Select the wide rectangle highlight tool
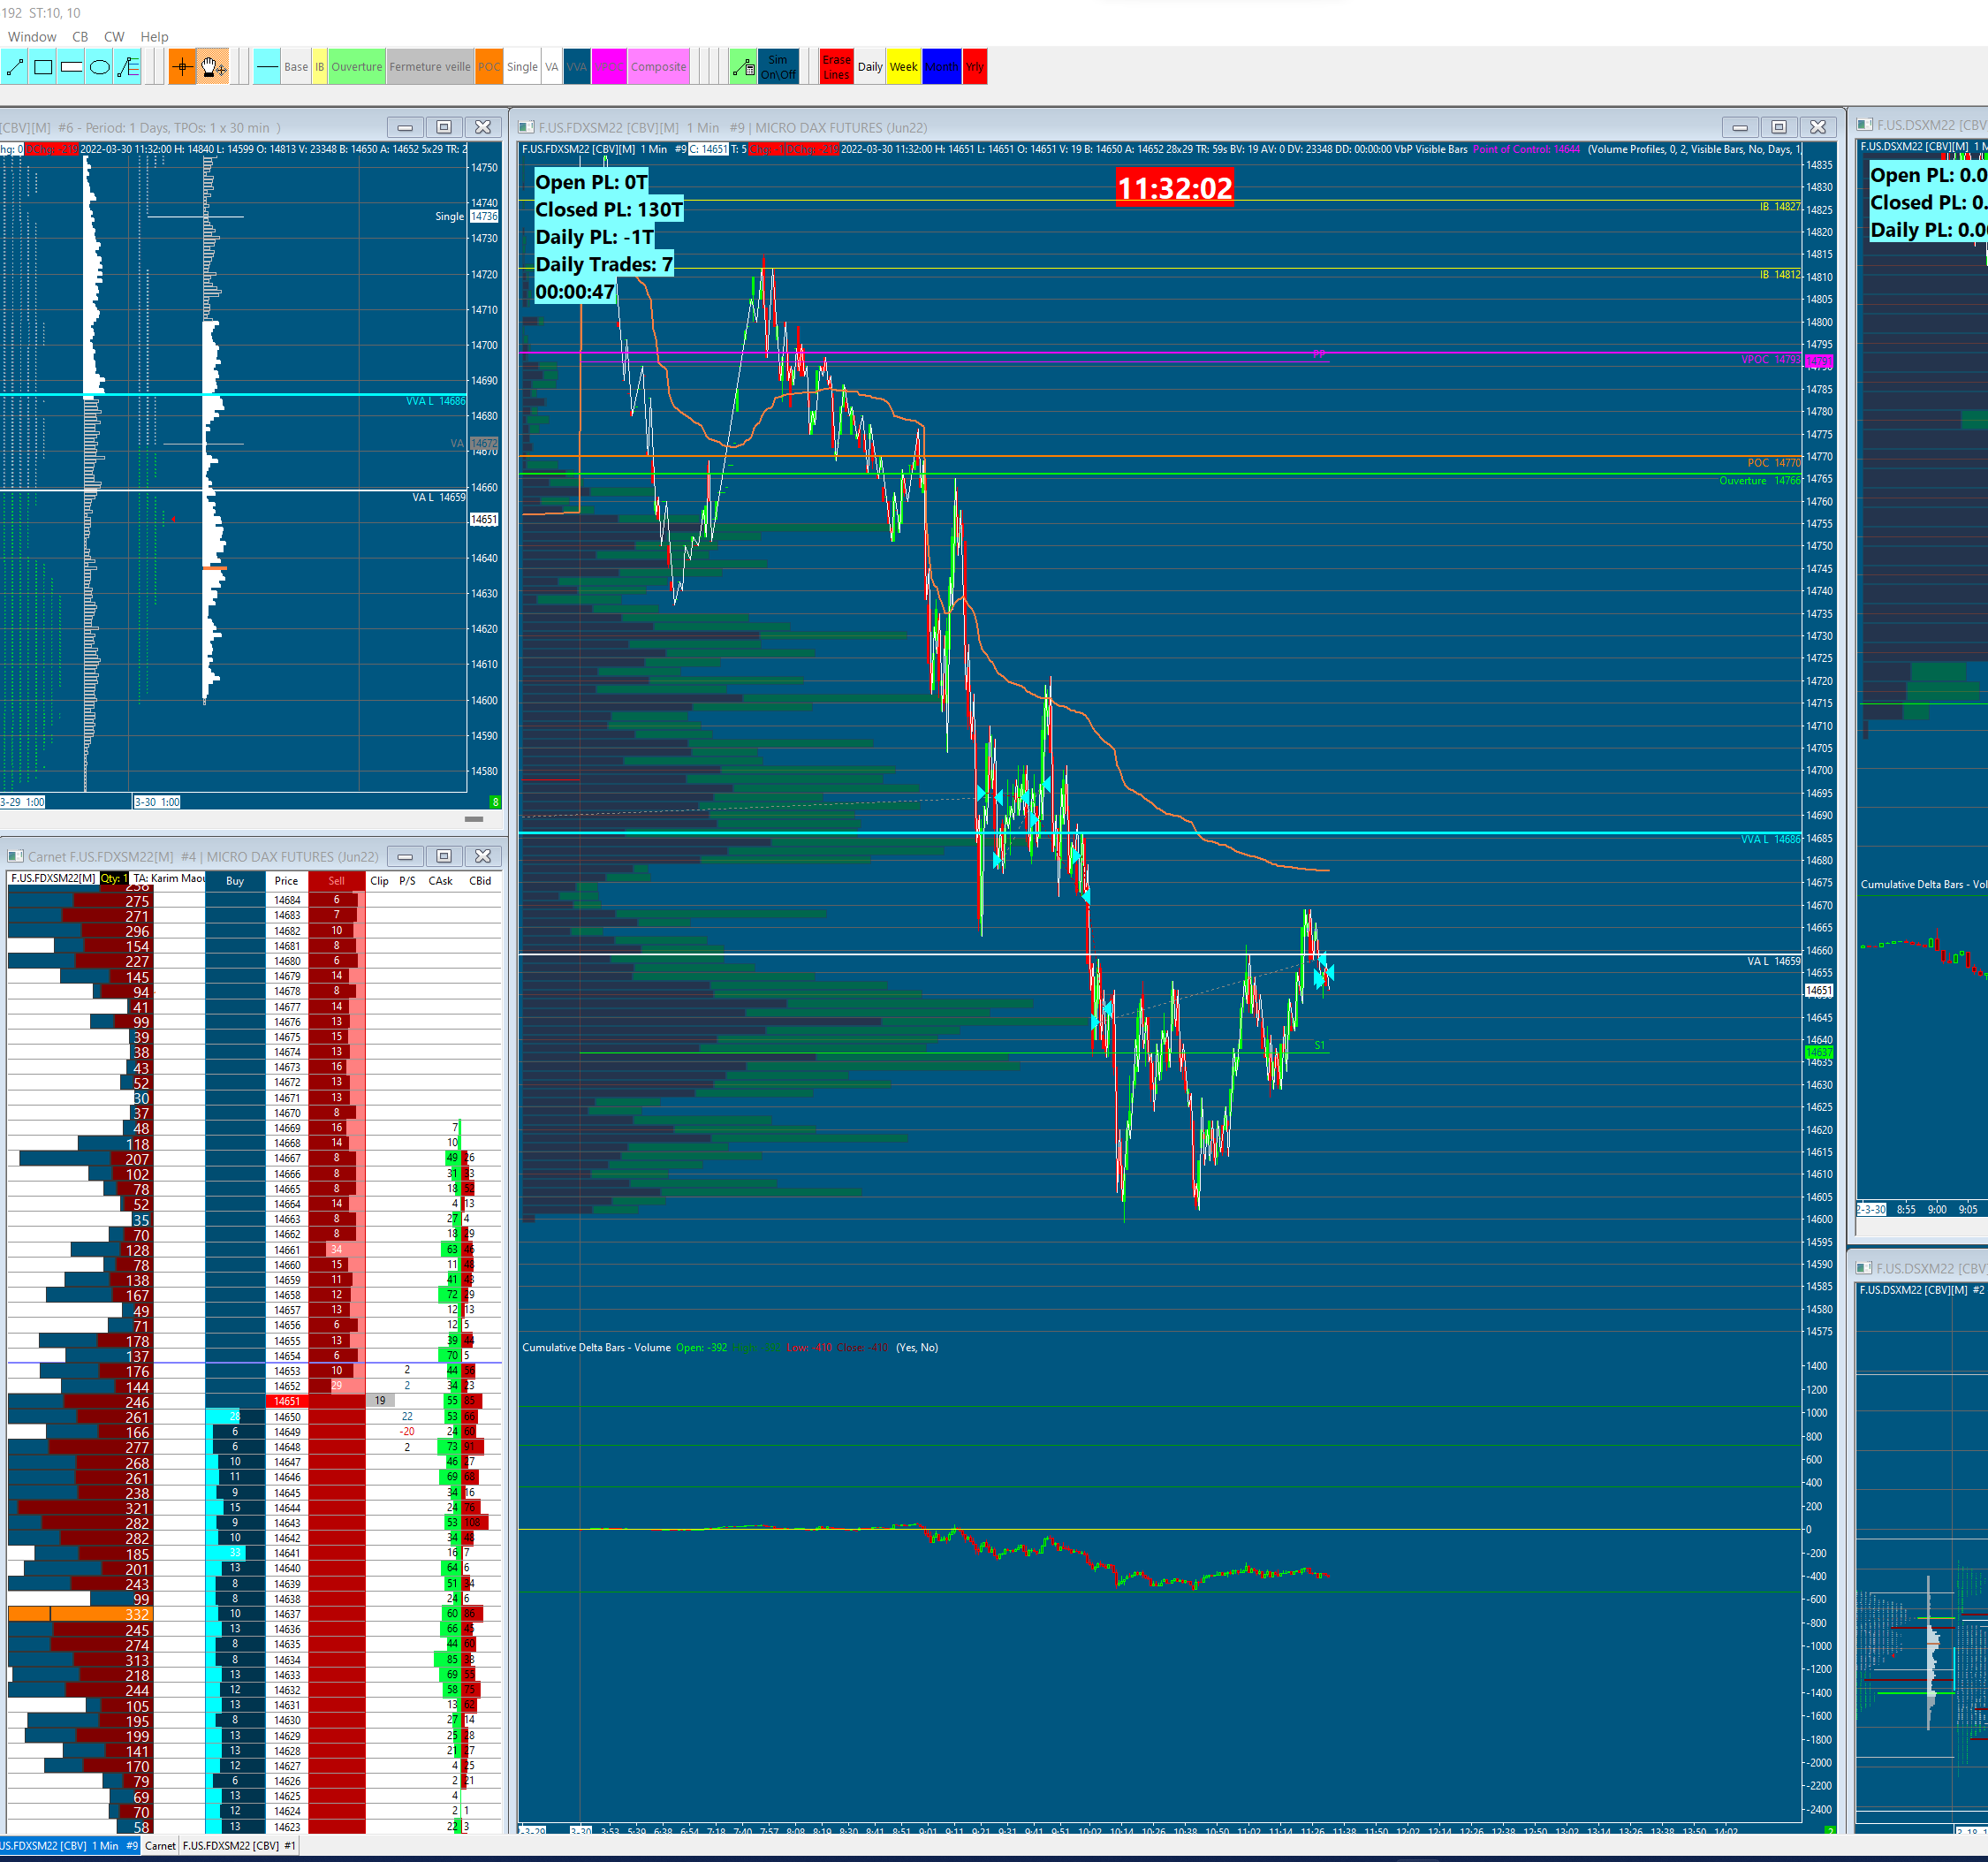This screenshot has width=1988, height=1862. 71,67
